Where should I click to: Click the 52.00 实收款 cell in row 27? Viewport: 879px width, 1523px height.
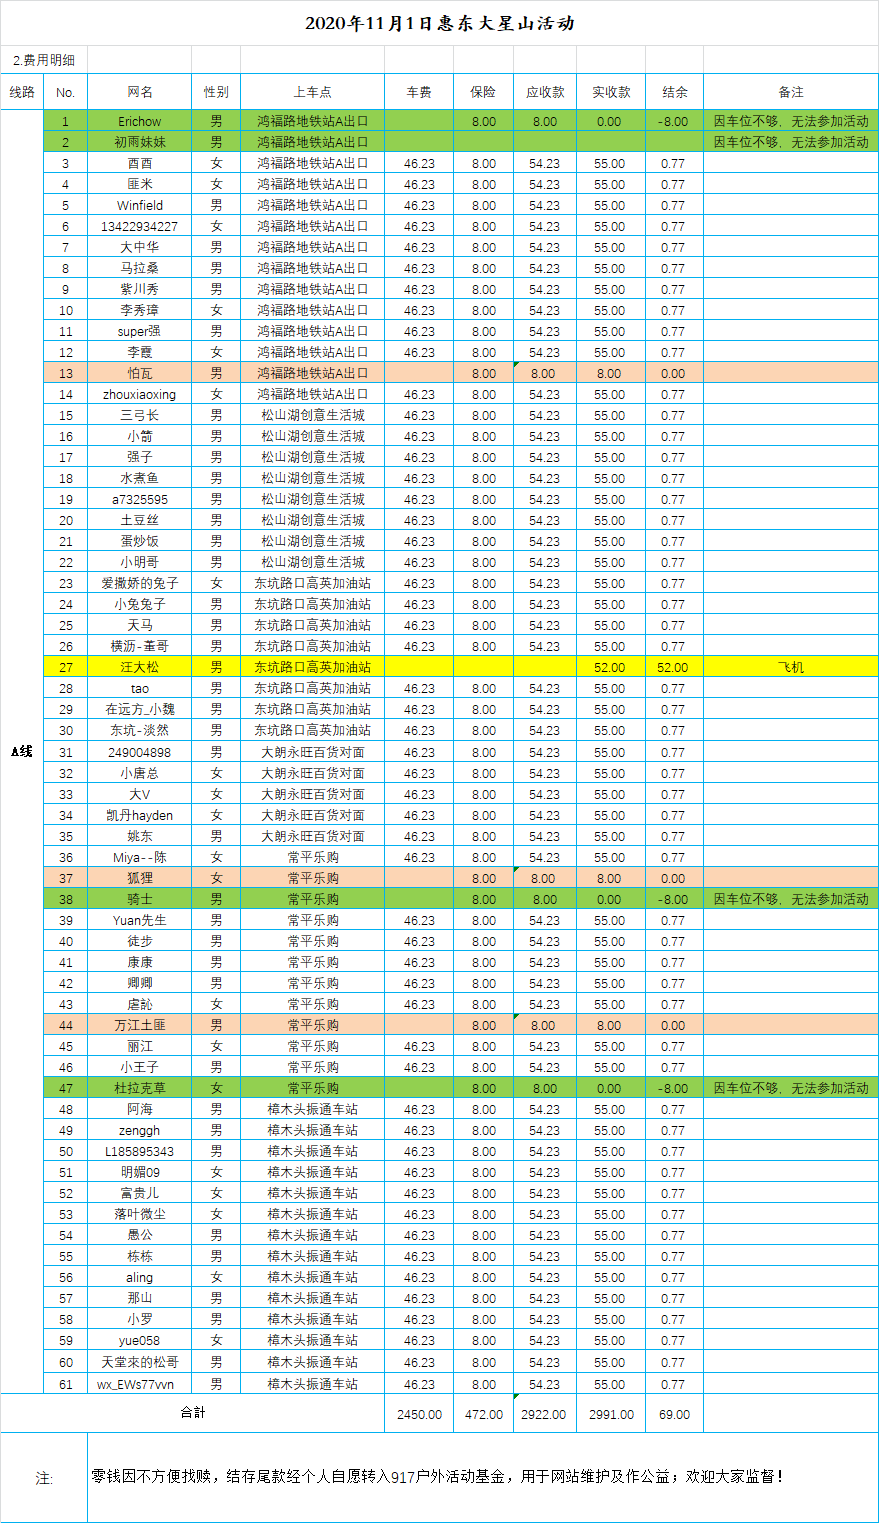point(610,667)
